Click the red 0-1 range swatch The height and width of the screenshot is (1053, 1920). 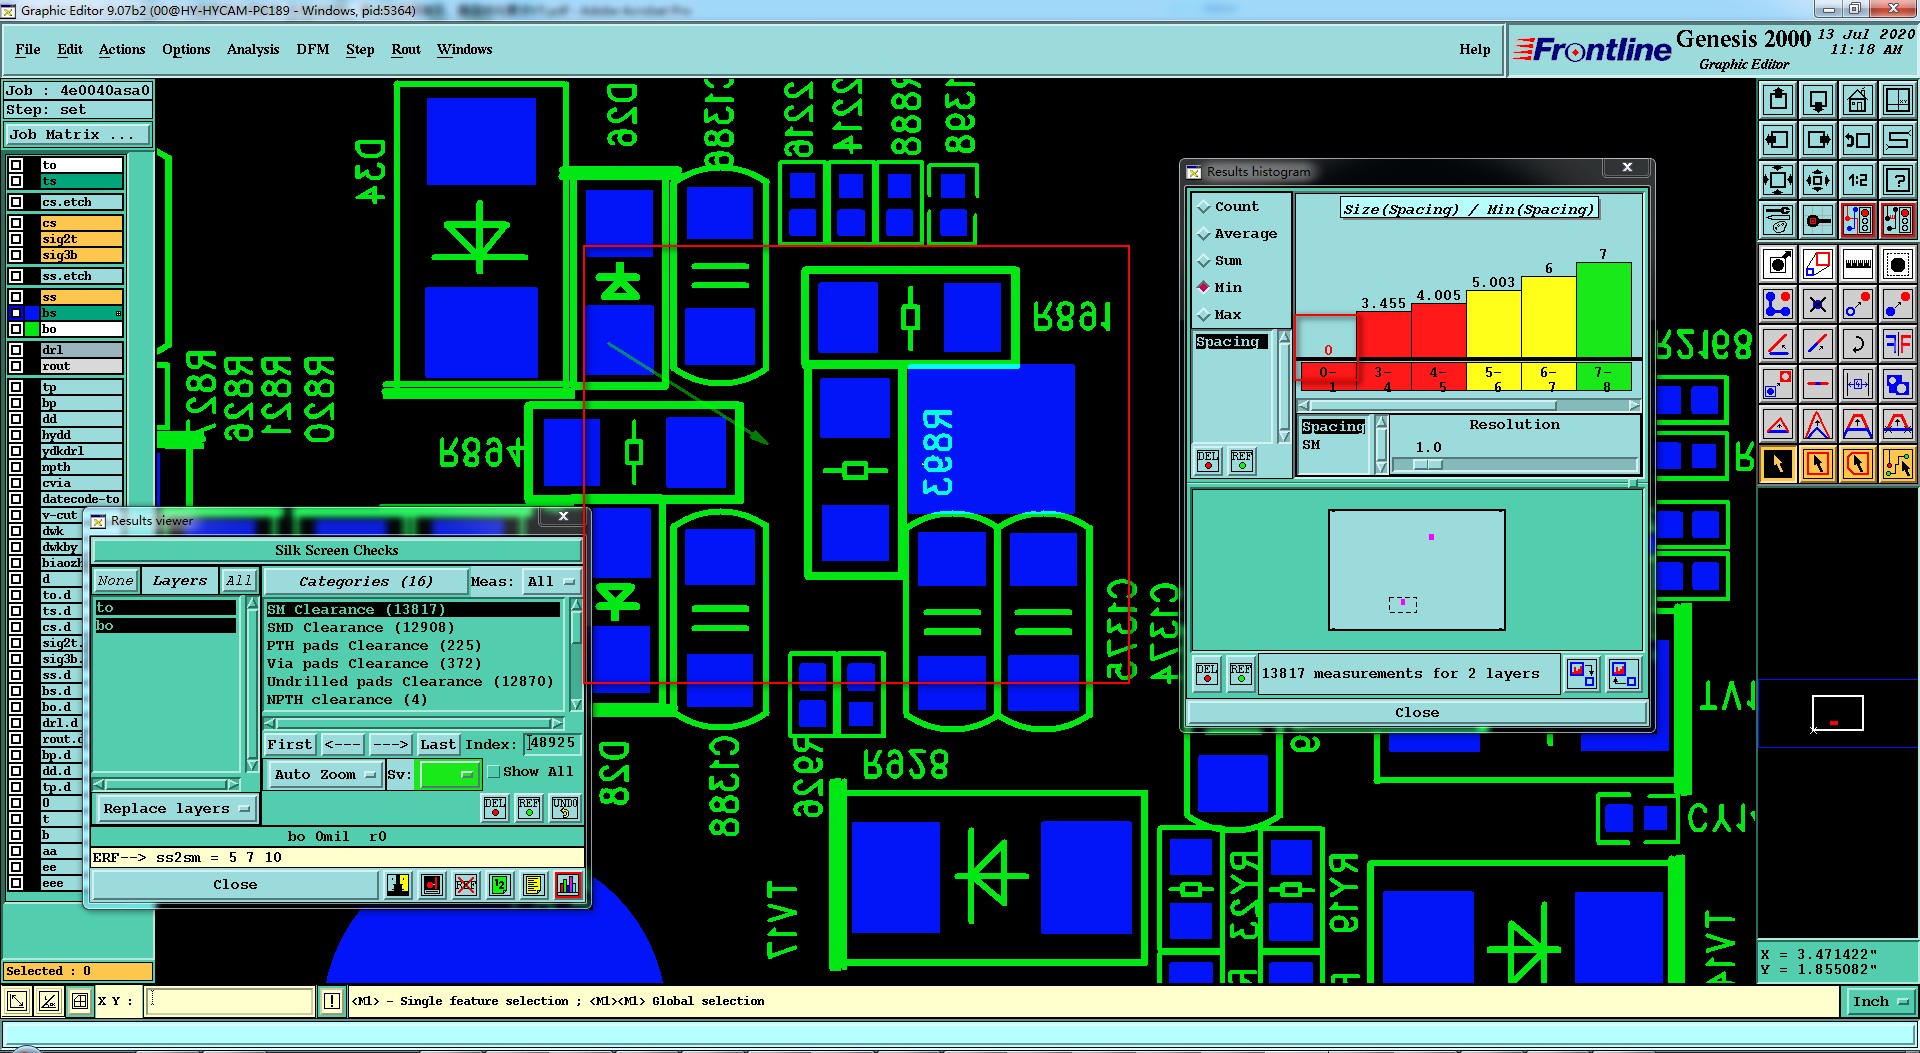coord(1327,376)
